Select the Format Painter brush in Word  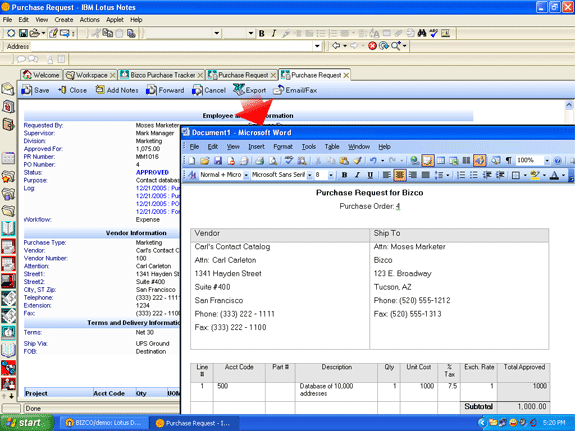[357, 160]
